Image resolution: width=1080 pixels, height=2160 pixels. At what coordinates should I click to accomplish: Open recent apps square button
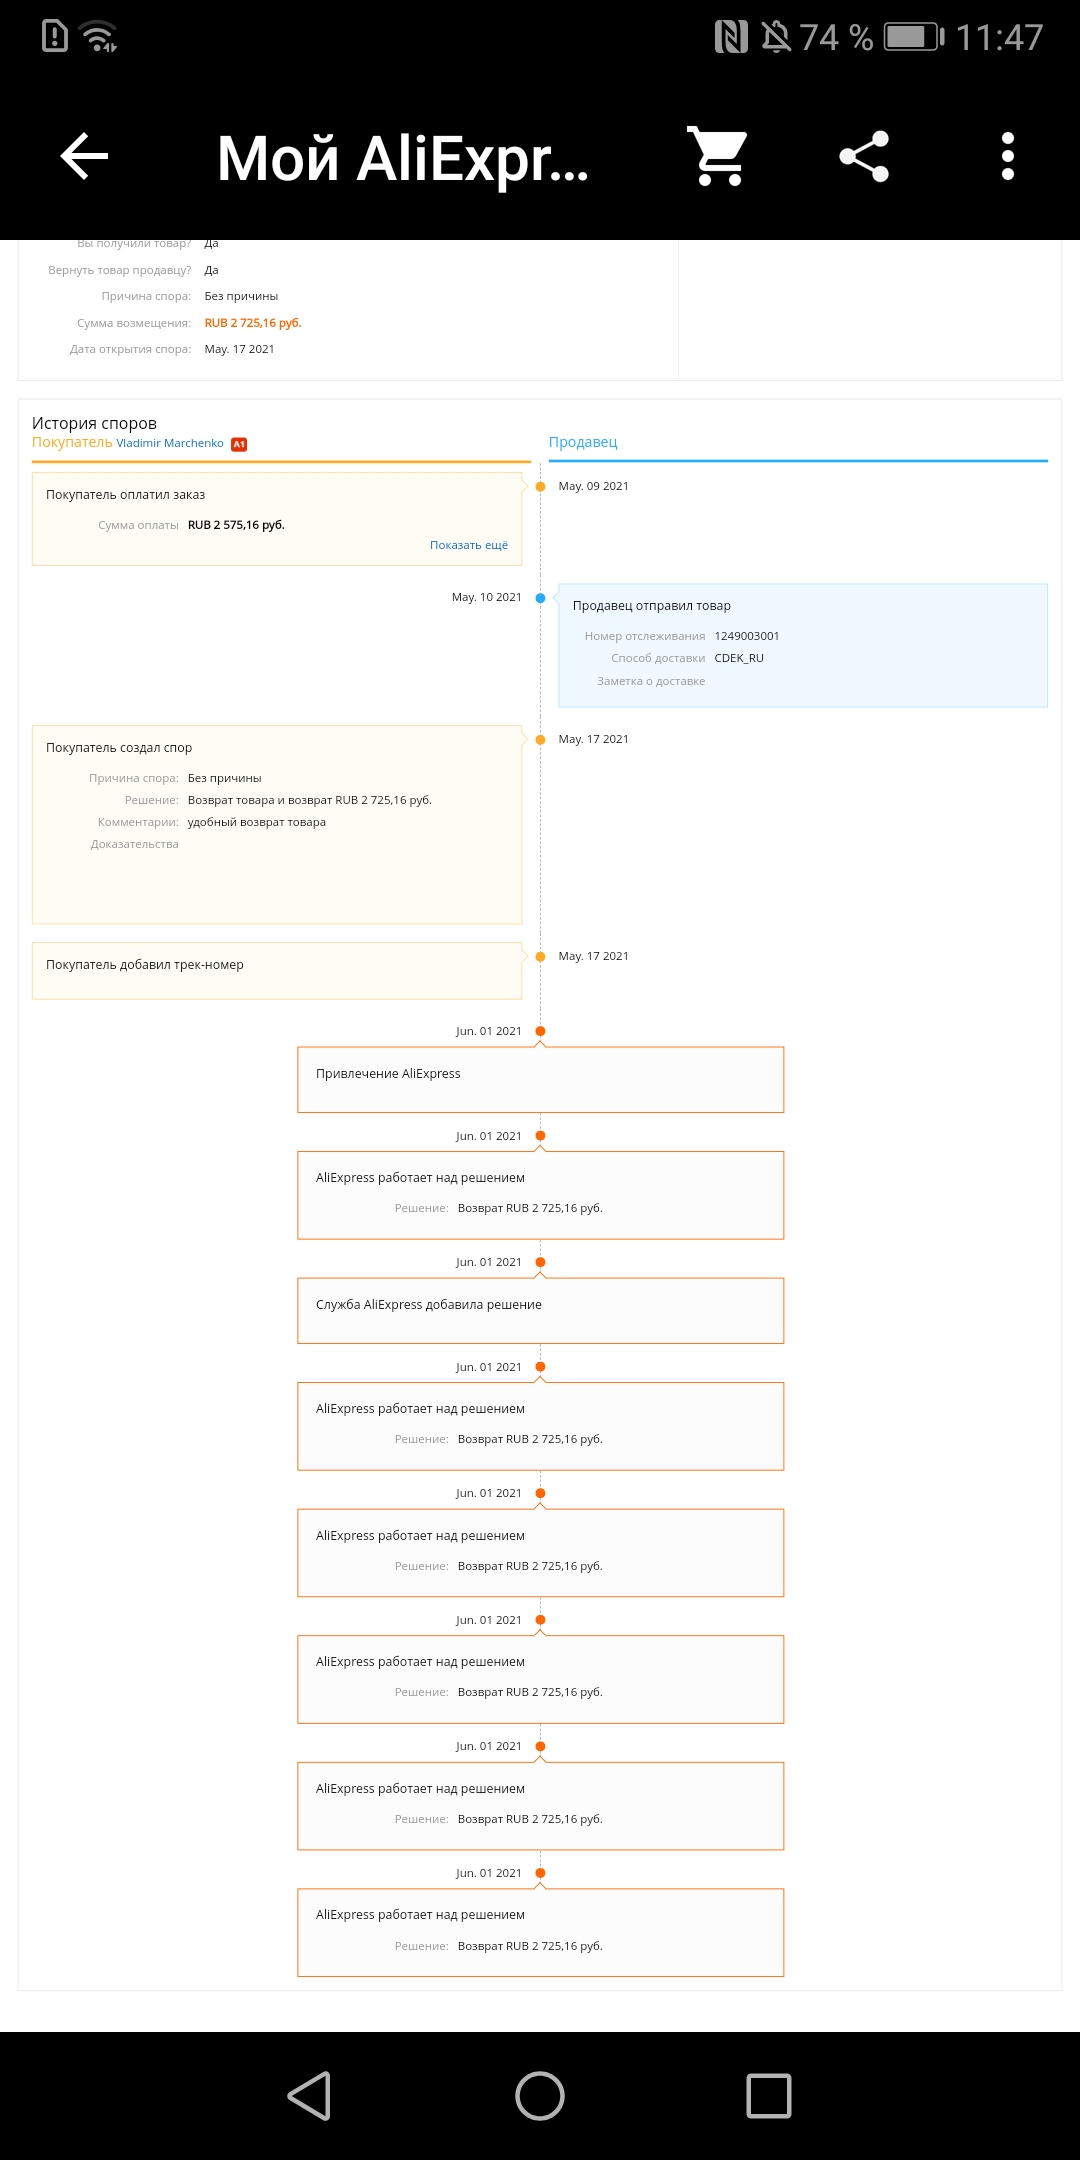(x=769, y=2096)
